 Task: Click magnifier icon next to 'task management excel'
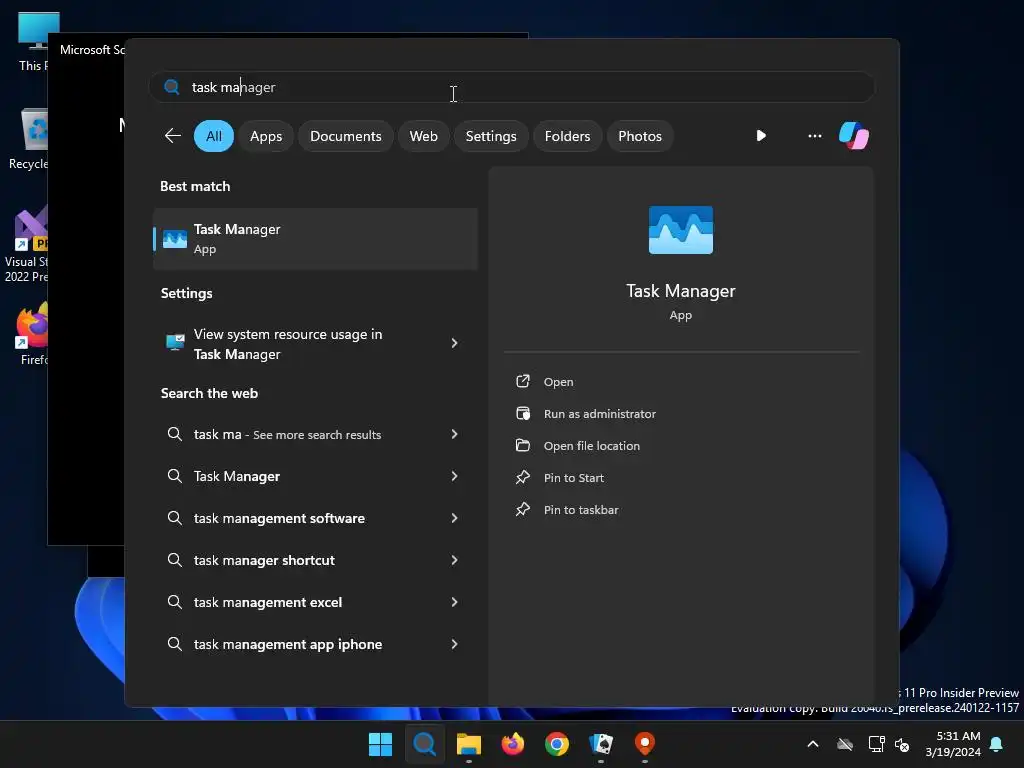tap(174, 602)
